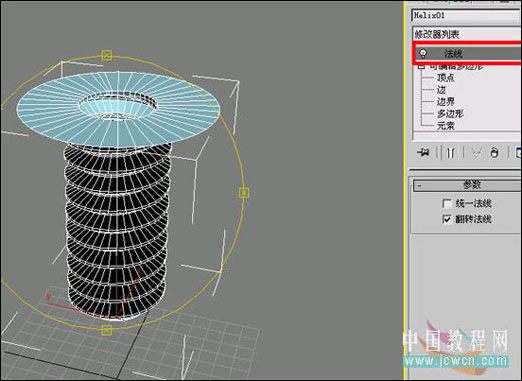This screenshot has height=381, width=522.
Task: Open the 修改器列表 modifier dropdown
Action: coord(467,34)
